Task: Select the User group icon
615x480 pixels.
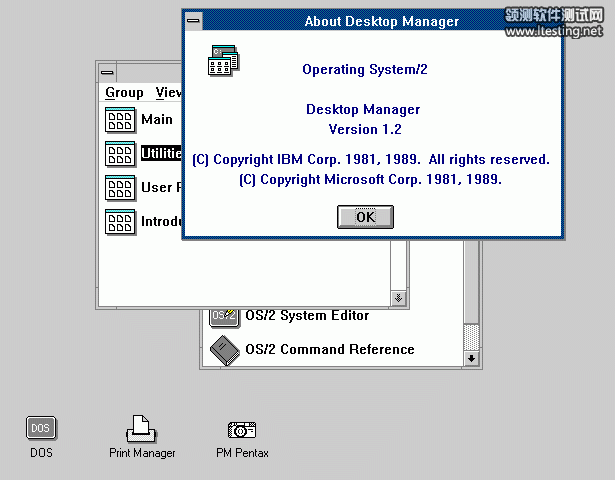Action: pos(120,187)
